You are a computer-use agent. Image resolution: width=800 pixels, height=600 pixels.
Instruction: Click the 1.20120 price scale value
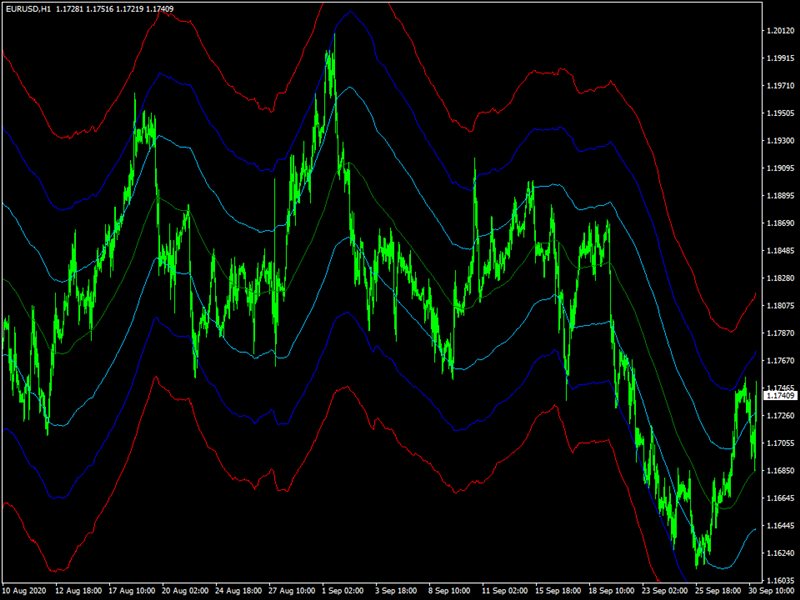point(781,31)
